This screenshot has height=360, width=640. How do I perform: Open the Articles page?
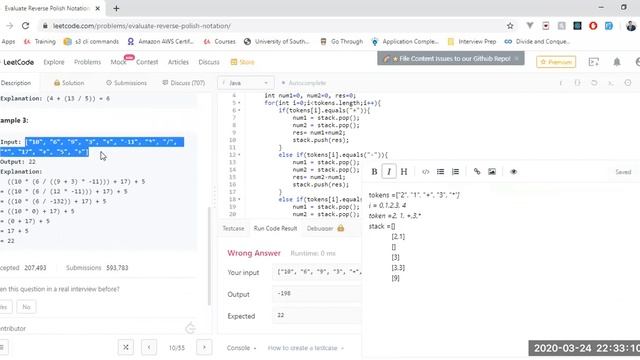[178, 62]
